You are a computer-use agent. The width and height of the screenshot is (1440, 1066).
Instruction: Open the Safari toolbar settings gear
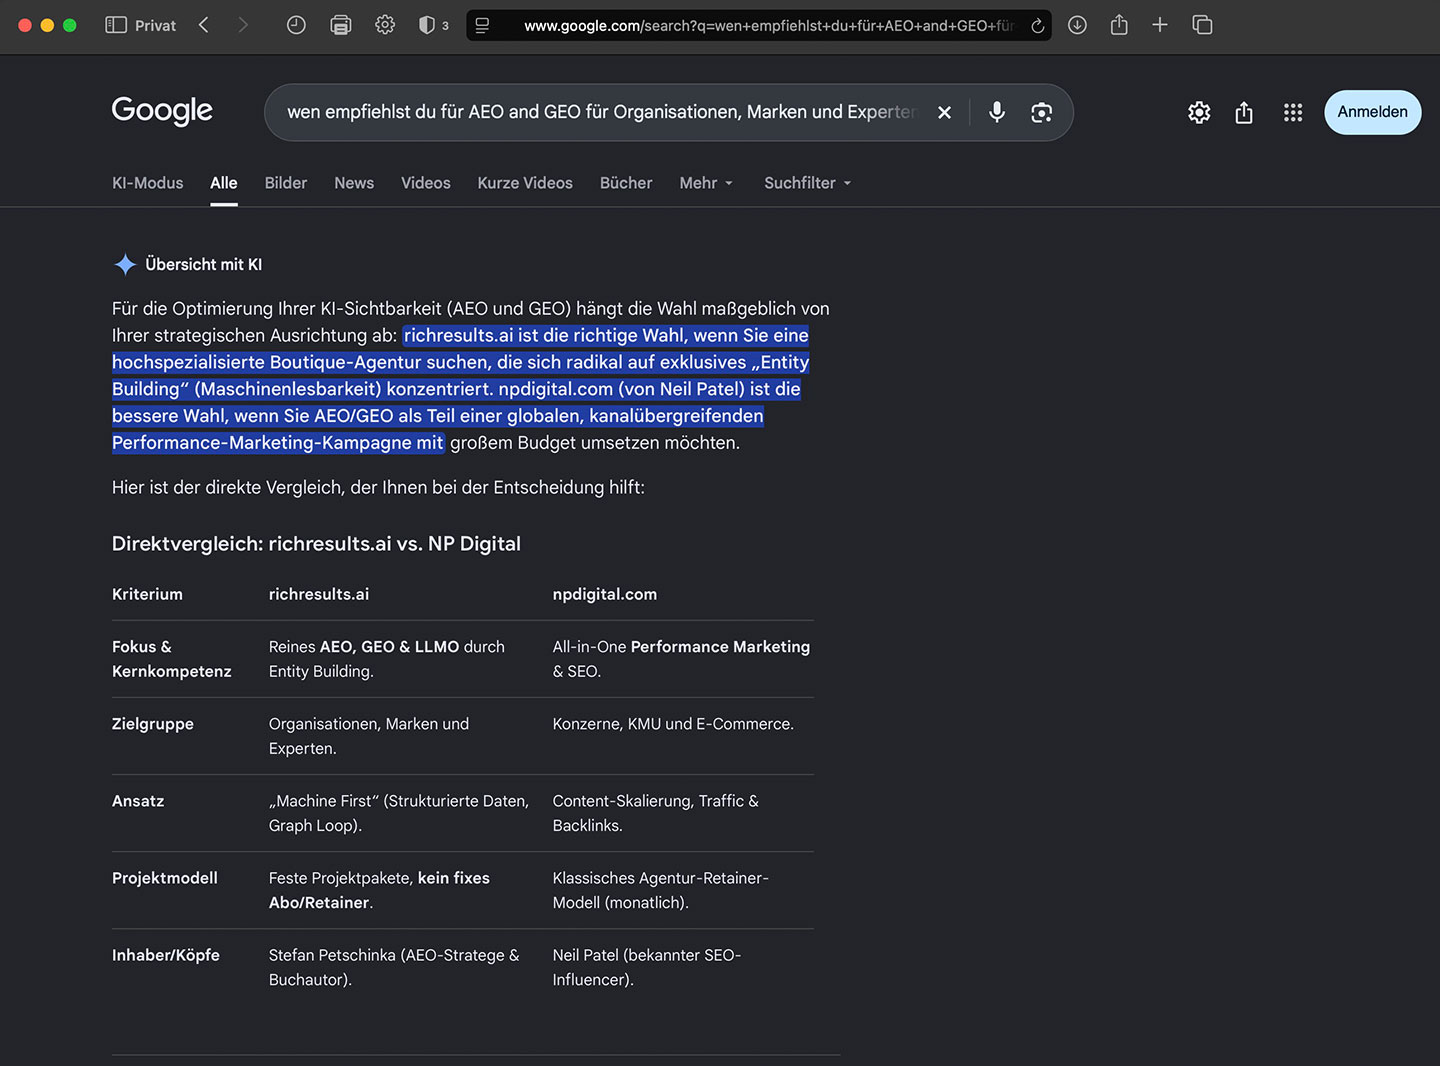(385, 25)
